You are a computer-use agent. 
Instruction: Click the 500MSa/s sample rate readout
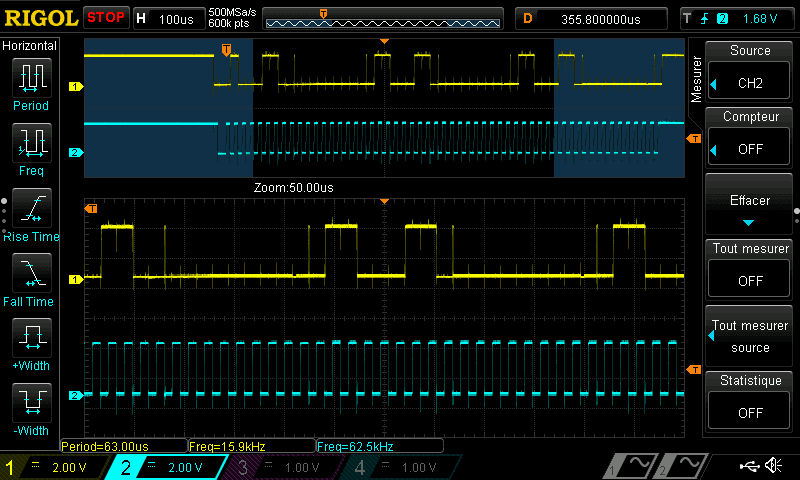coord(232,13)
